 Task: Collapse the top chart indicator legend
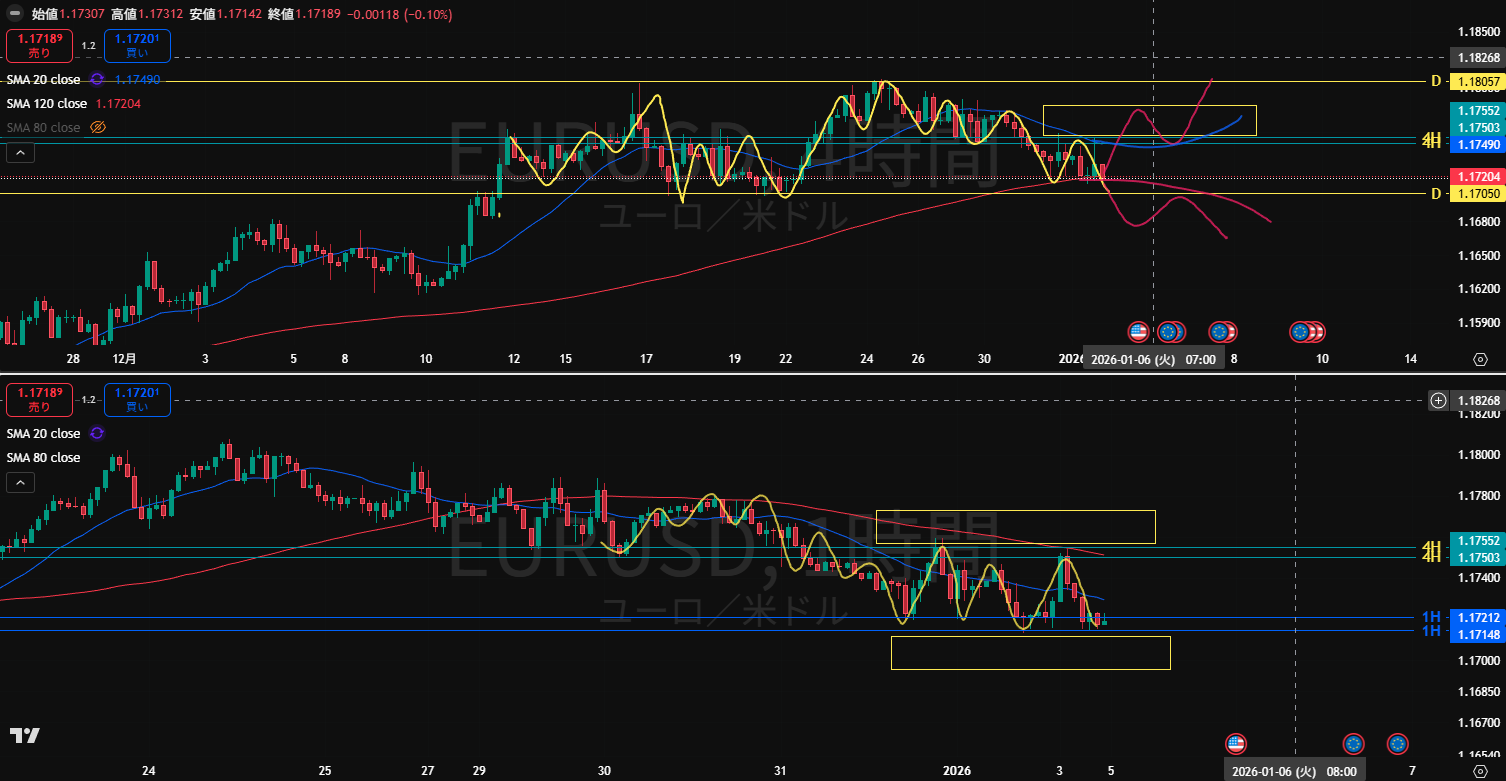point(20,153)
